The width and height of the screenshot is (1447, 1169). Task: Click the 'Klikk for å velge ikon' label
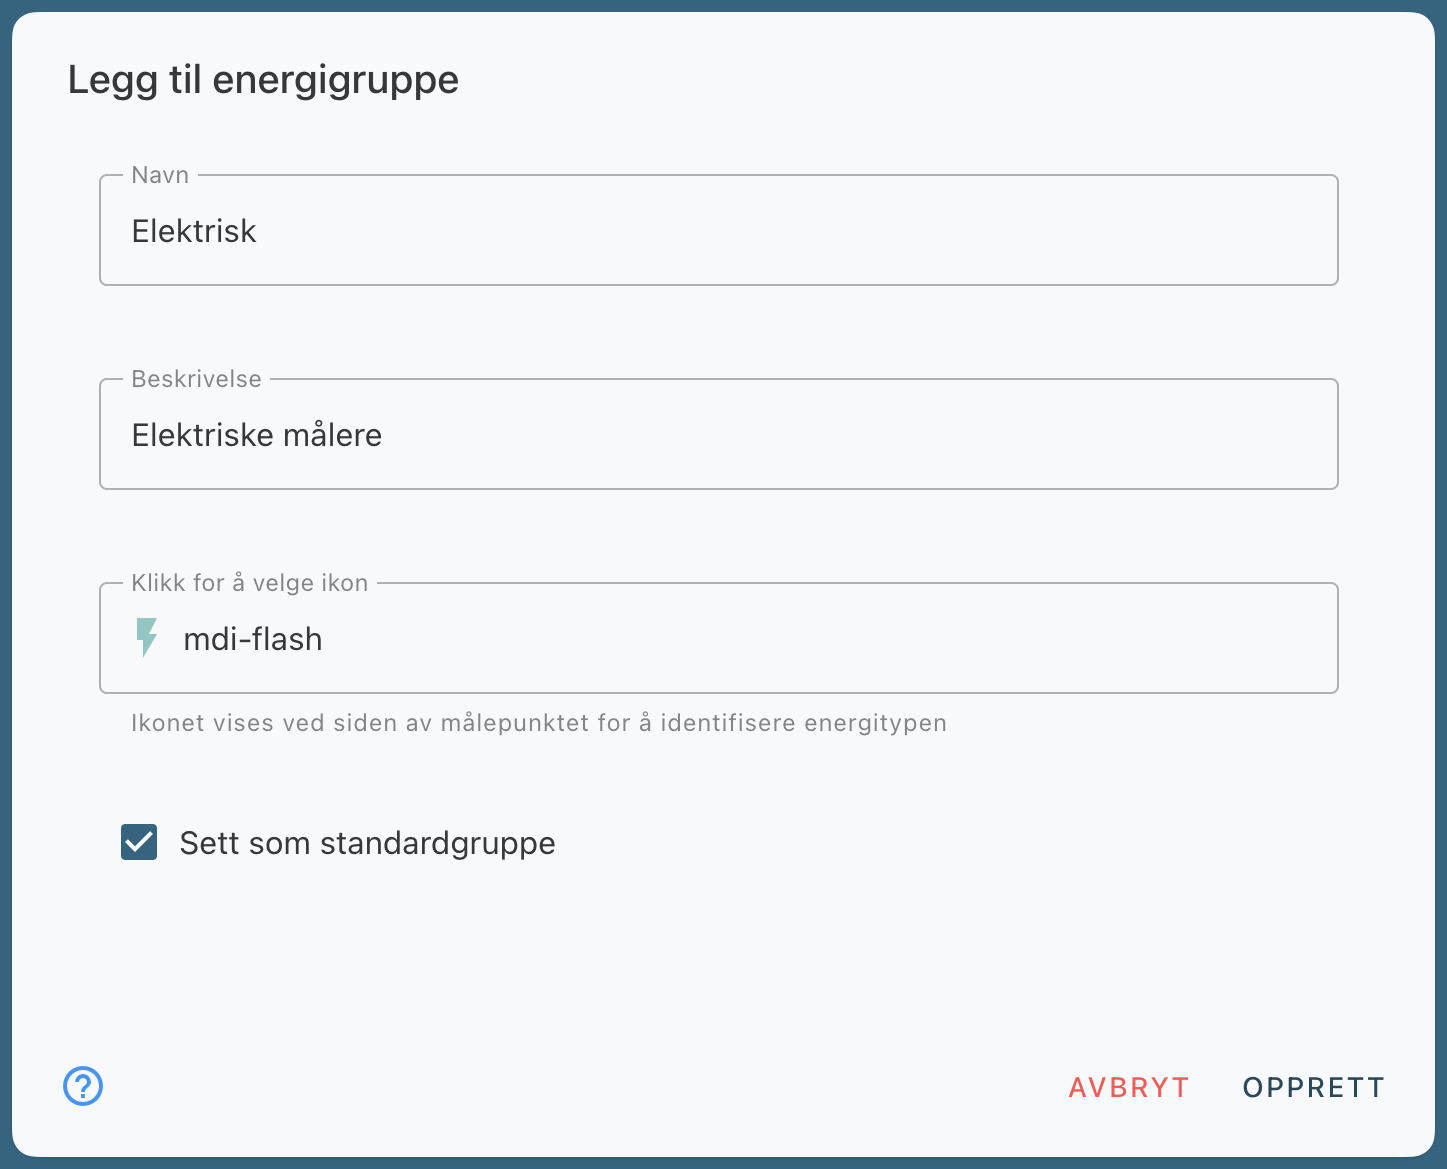coord(250,583)
